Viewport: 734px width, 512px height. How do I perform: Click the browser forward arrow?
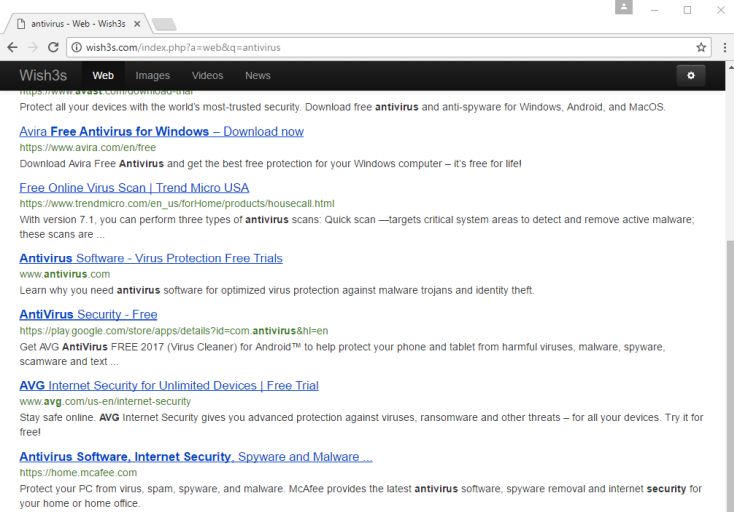tap(33, 47)
